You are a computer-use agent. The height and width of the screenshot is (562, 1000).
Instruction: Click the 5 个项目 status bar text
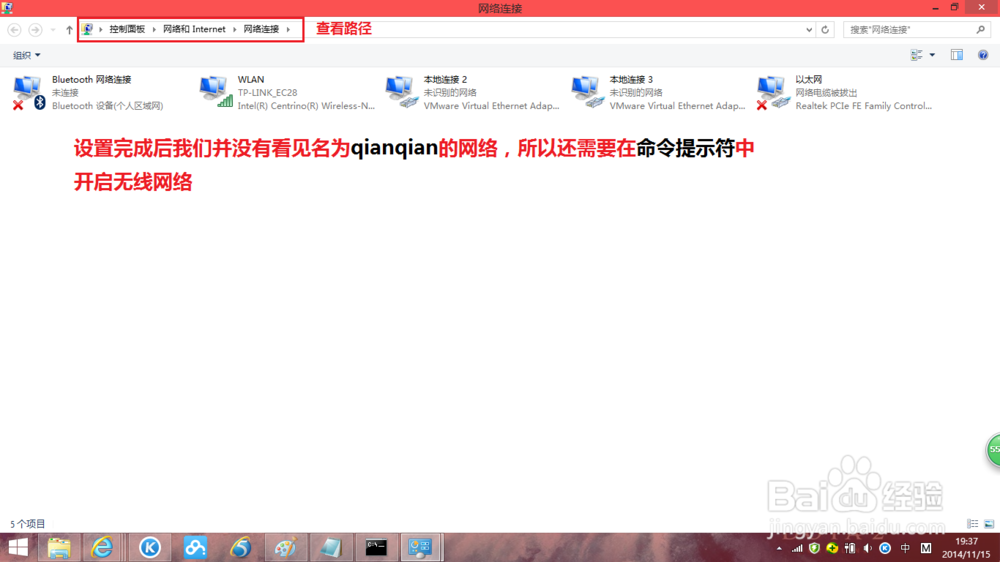(27, 524)
